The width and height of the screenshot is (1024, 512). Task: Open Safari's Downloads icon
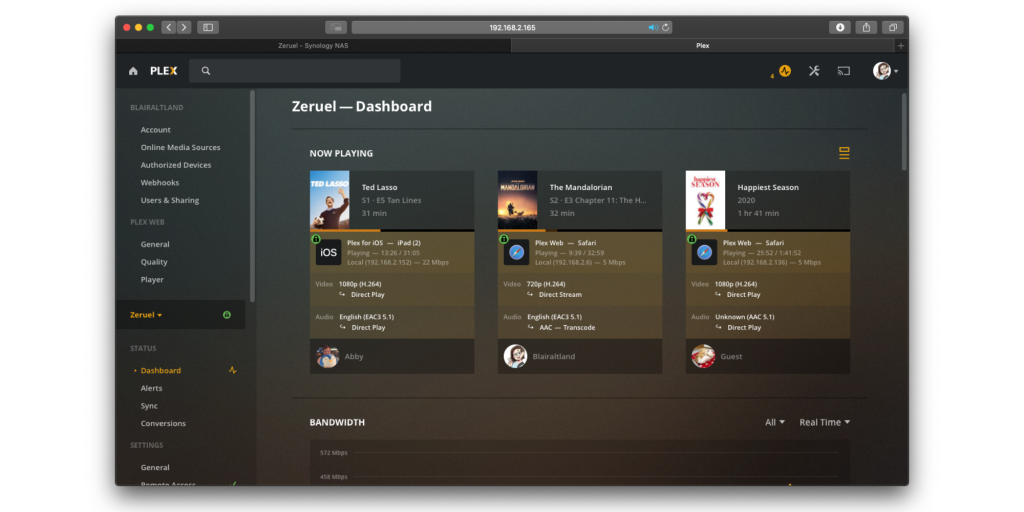tap(840, 27)
